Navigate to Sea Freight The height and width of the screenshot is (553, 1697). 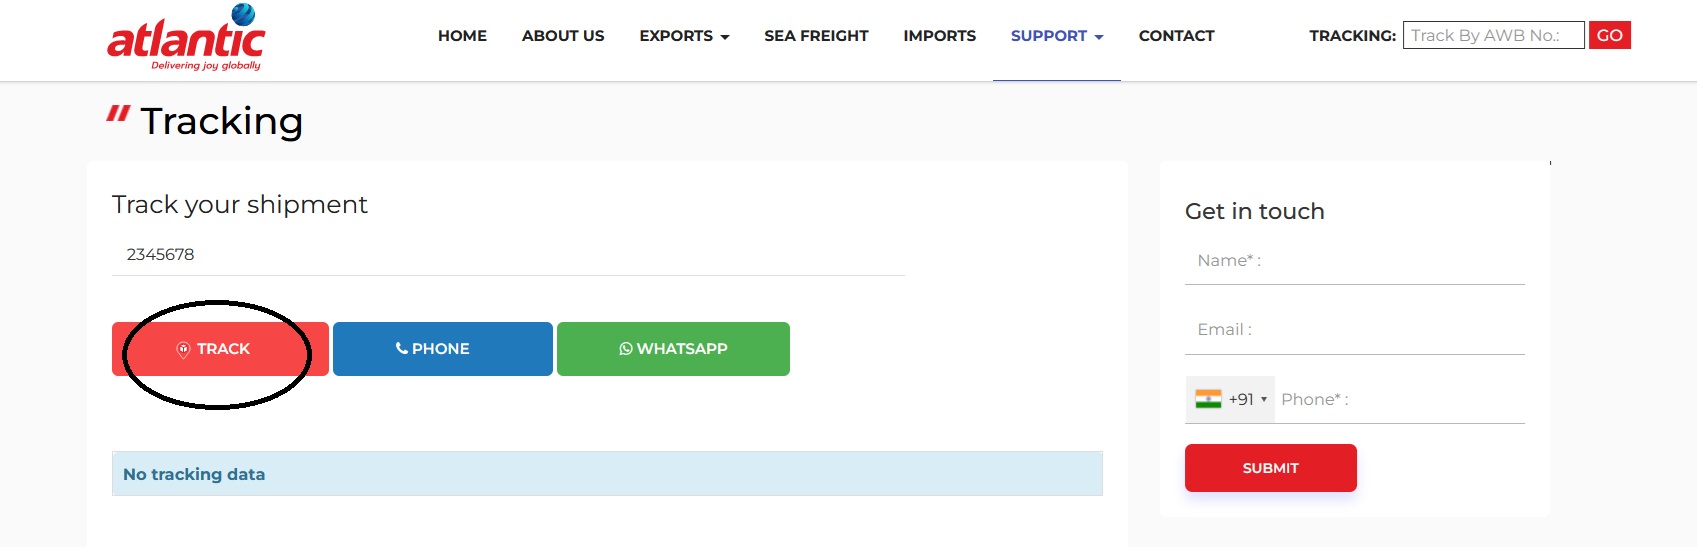[816, 36]
